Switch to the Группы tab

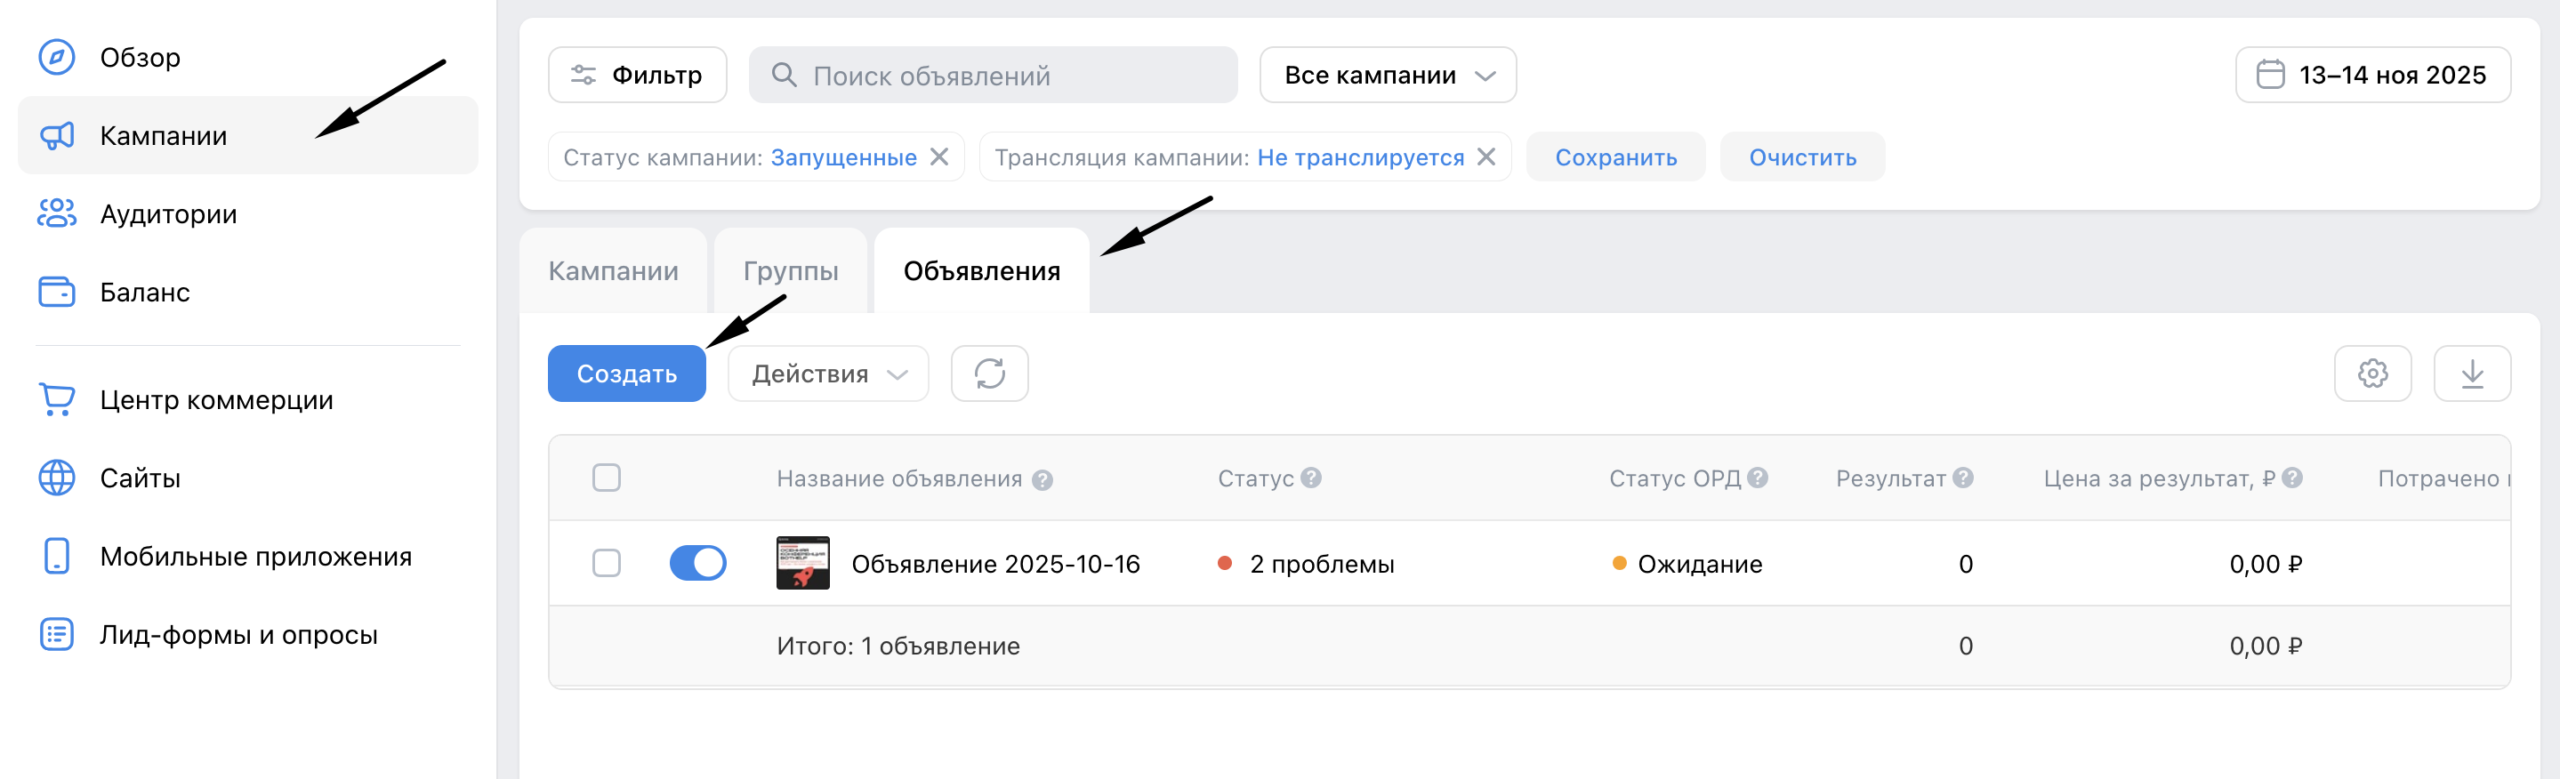[790, 271]
